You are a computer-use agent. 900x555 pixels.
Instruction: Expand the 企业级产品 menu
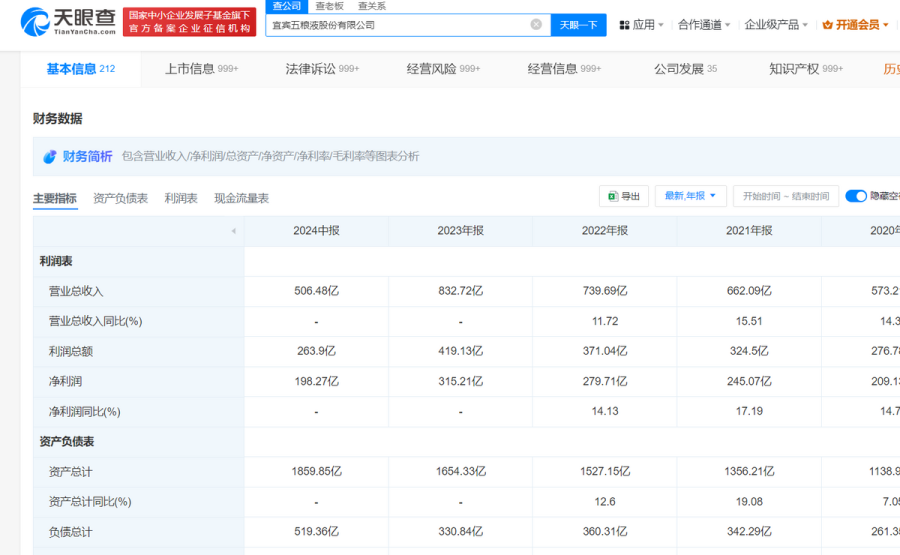tap(776, 24)
